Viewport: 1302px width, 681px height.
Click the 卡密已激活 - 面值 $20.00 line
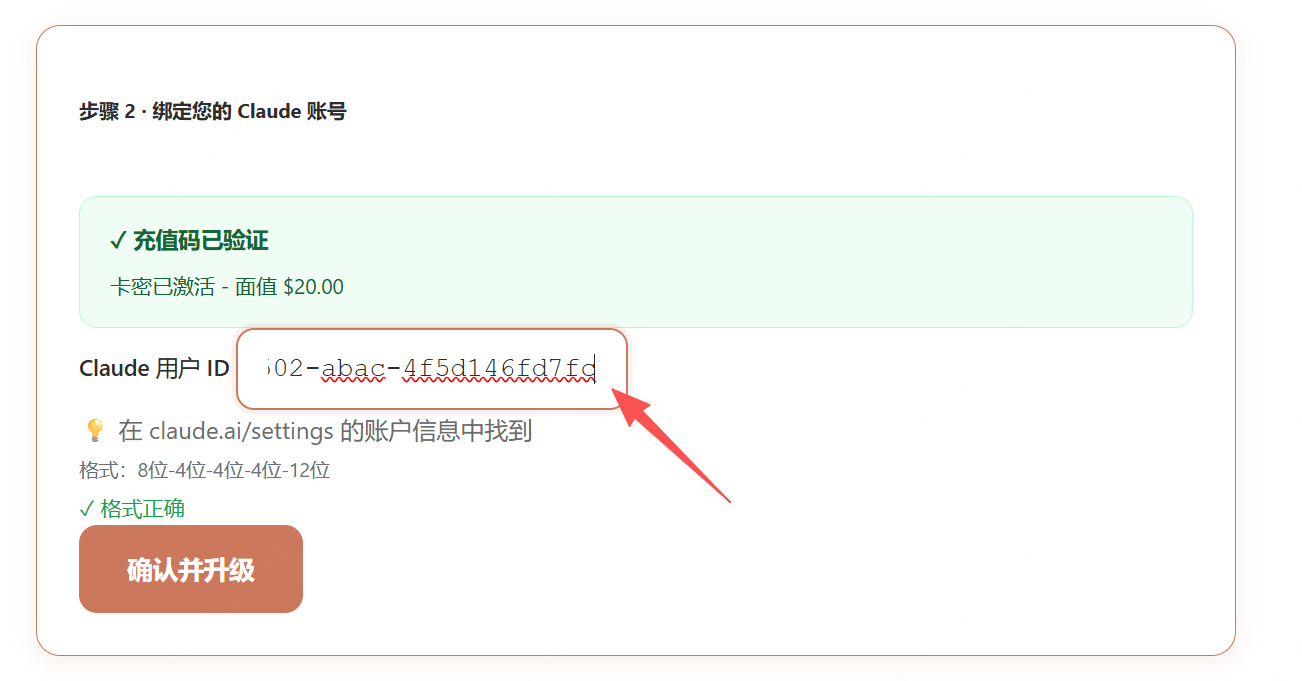pyautogui.click(x=227, y=287)
